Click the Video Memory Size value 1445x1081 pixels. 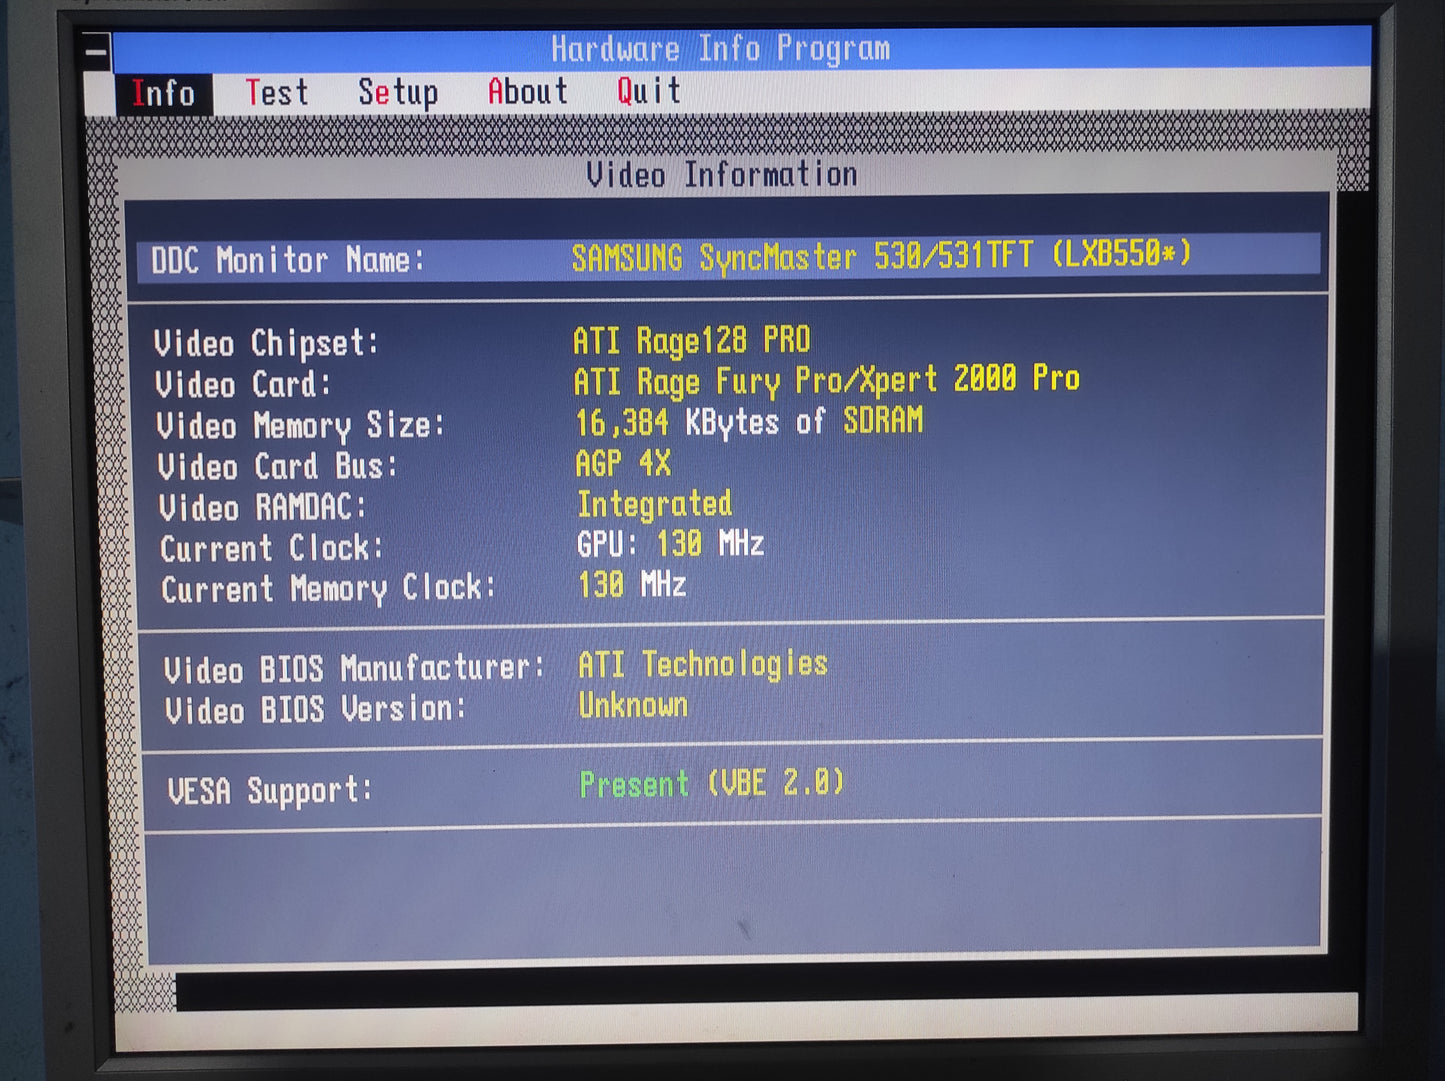[748, 422]
